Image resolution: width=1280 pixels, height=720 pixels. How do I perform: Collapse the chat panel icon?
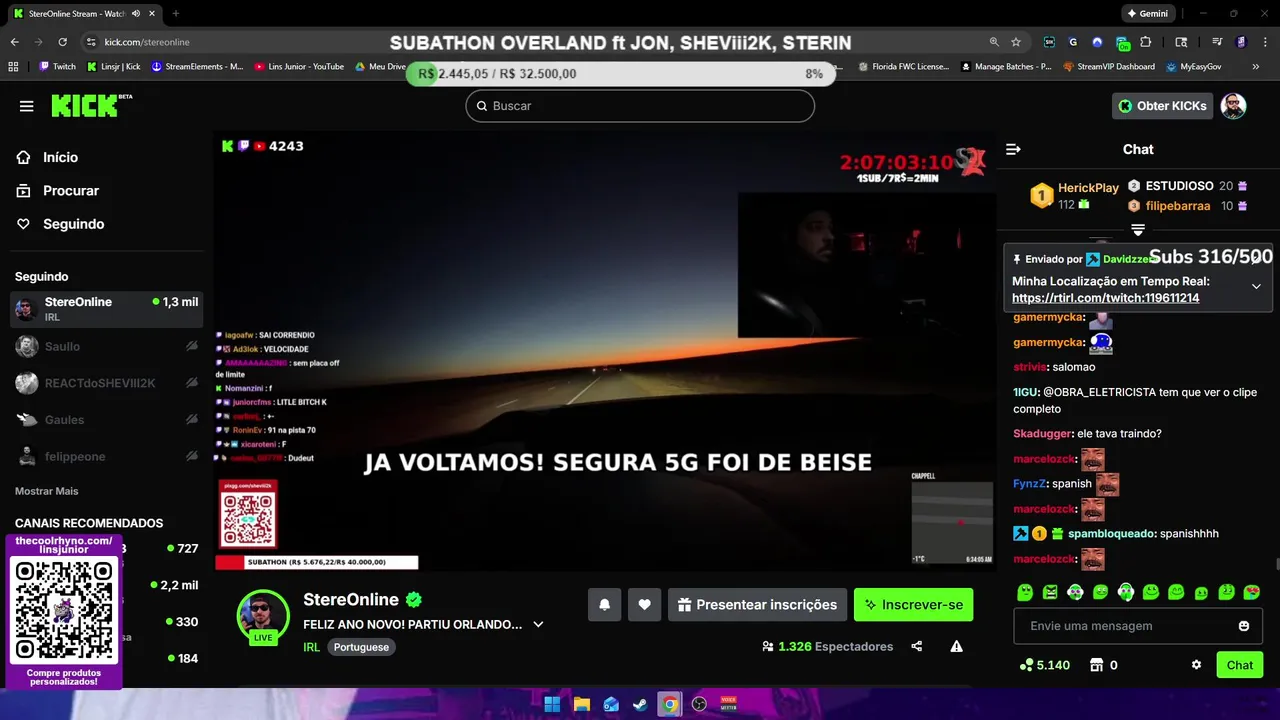click(x=1013, y=149)
